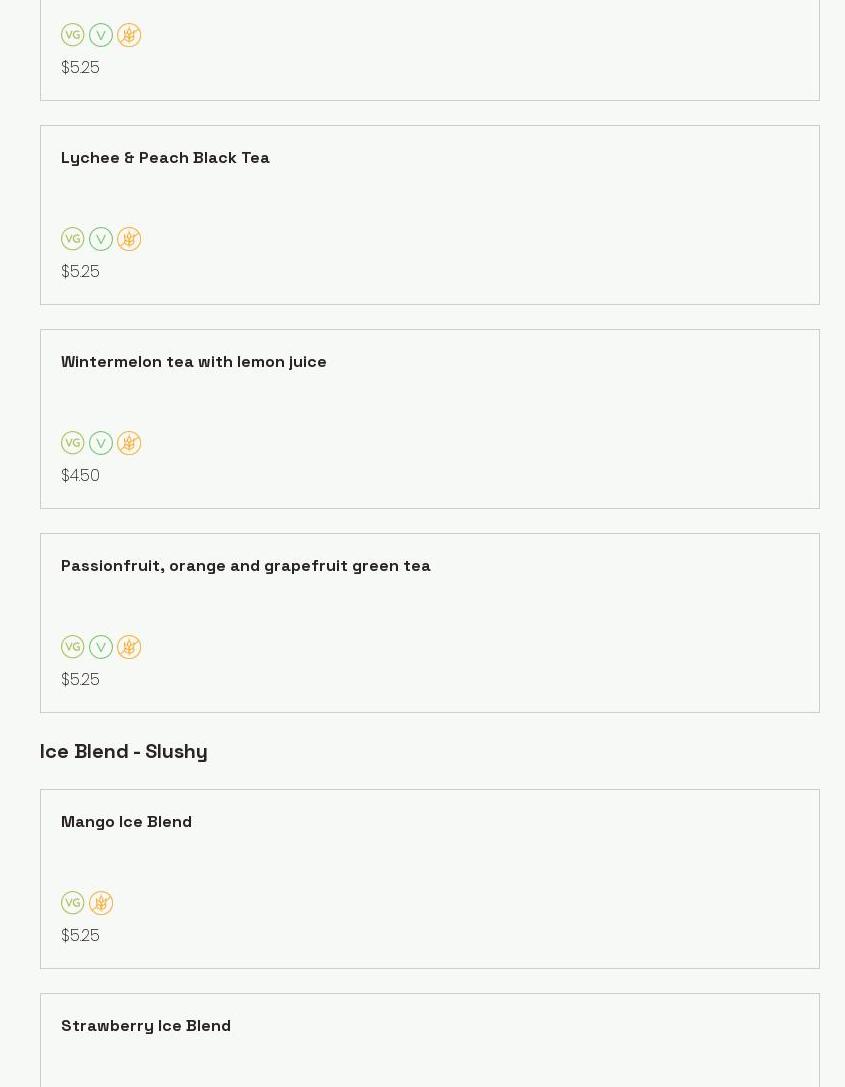Click the vegetarian V icon under Wintermelon tea
Image resolution: width=845 pixels, height=1087 pixels.
coord(101,443)
